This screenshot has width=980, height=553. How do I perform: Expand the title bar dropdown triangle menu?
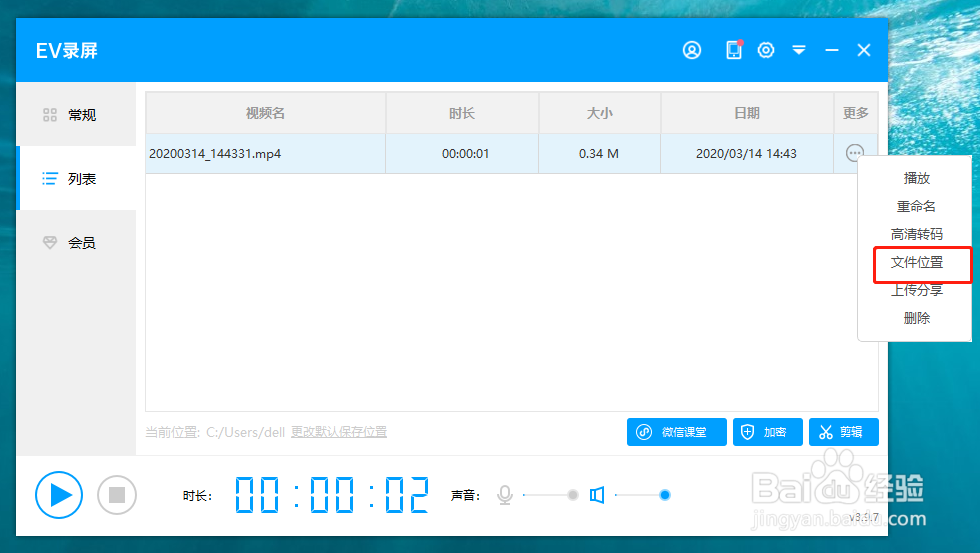click(x=799, y=50)
